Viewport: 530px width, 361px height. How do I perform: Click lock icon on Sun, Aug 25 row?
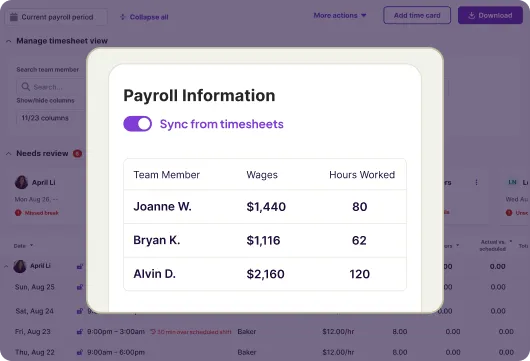click(x=80, y=287)
